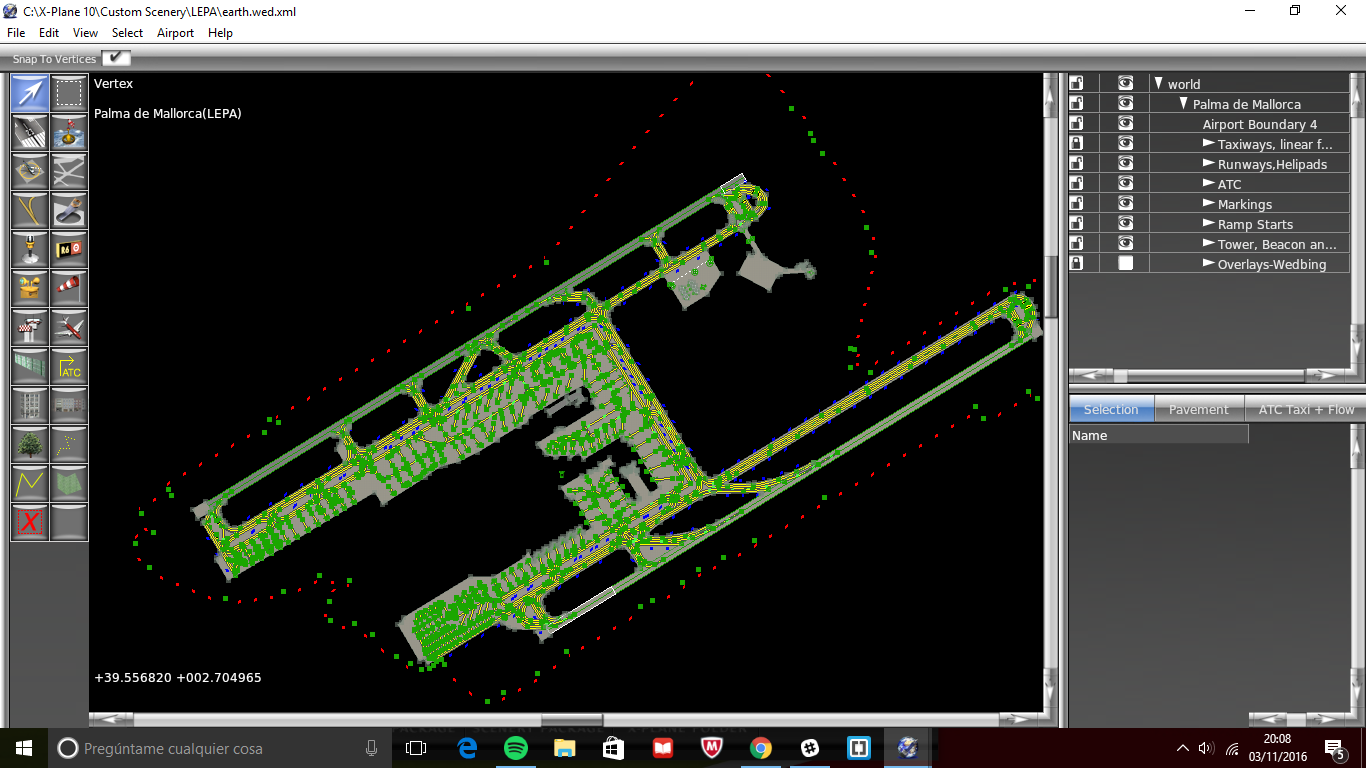Select the Hole cutting tool

(69, 211)
